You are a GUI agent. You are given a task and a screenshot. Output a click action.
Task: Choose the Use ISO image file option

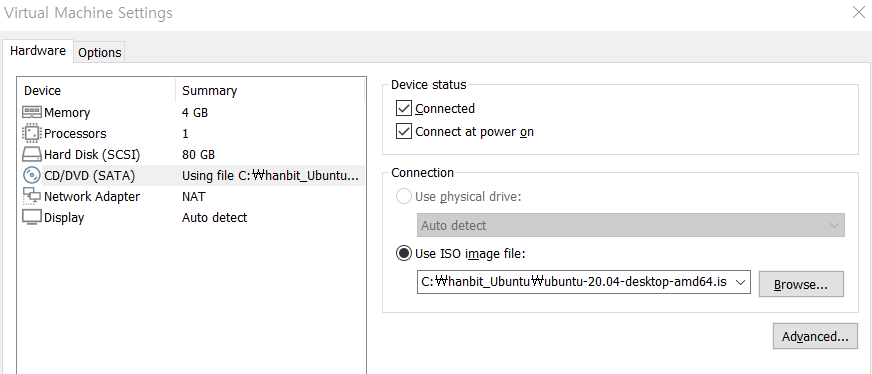tap(403, 253)
